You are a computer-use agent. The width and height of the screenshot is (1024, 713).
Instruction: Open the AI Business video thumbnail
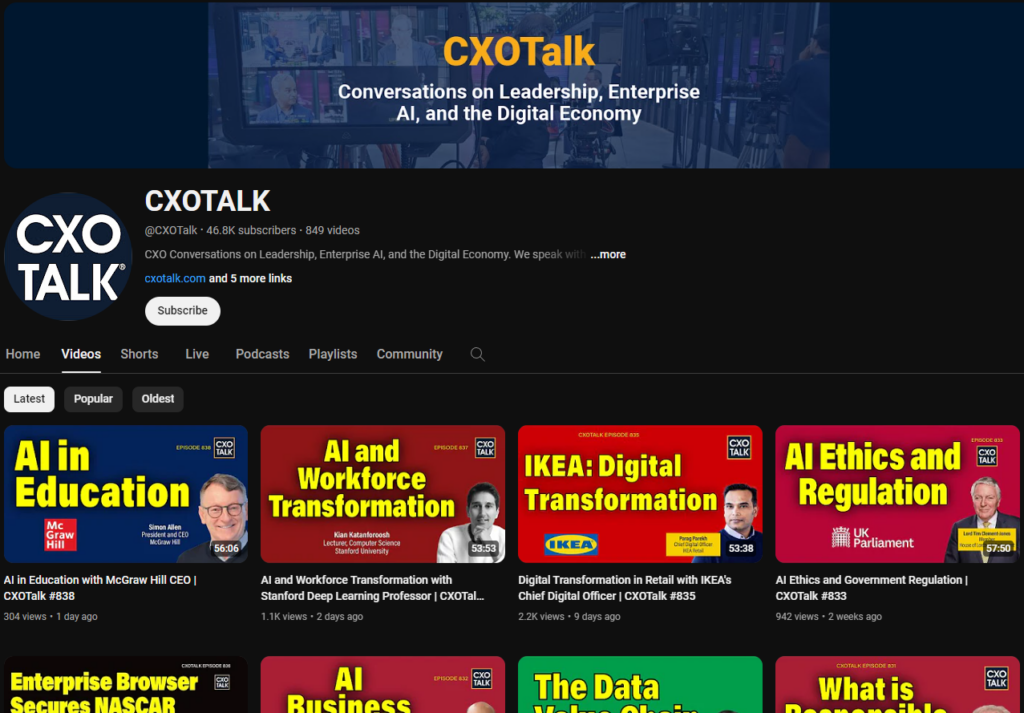[x=383, y=685]
